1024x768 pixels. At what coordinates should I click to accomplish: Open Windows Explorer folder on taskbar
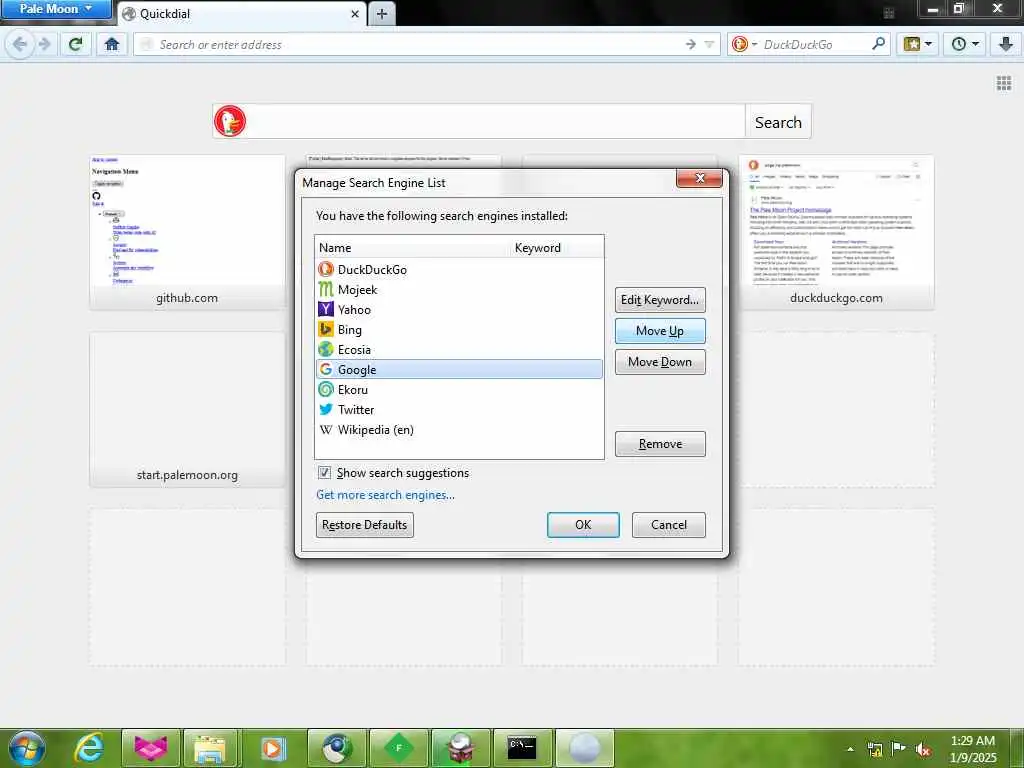point(210,748)
